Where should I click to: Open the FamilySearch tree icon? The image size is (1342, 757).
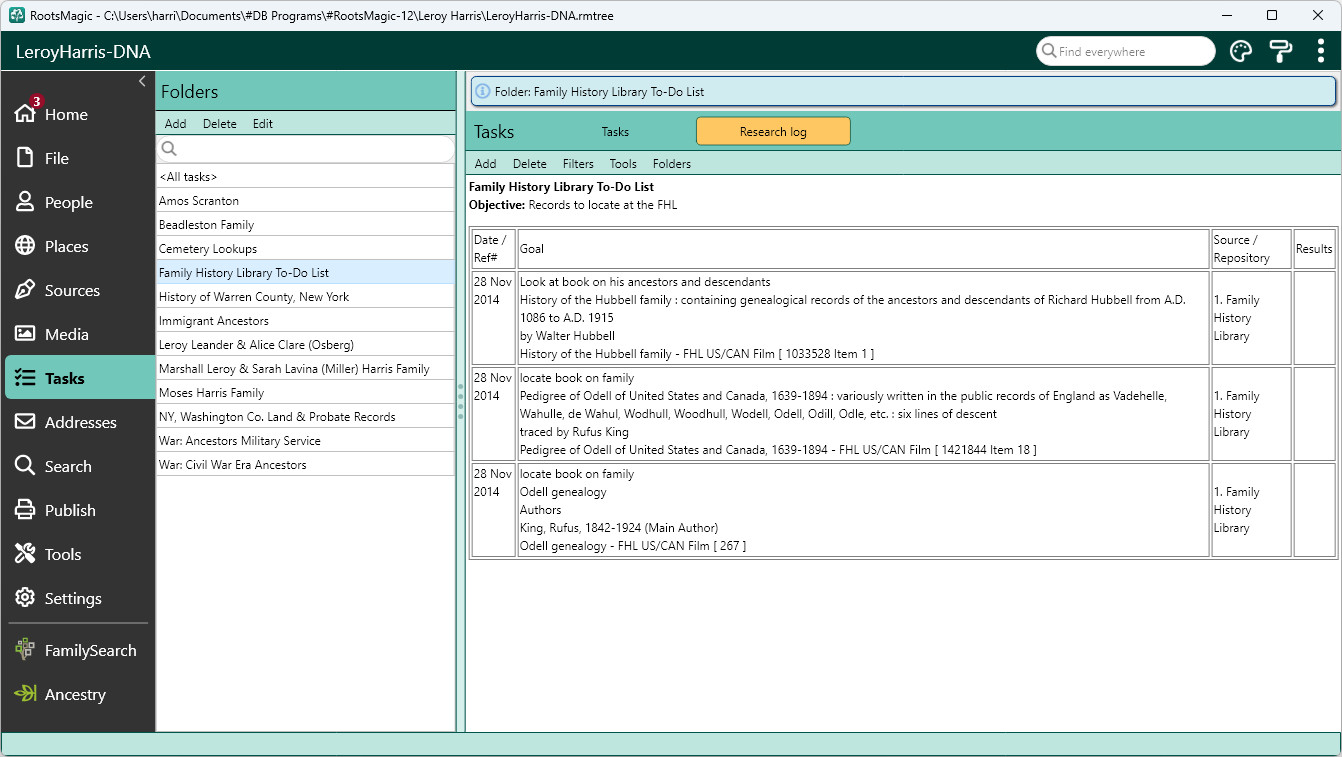click(x=25, y=650)
